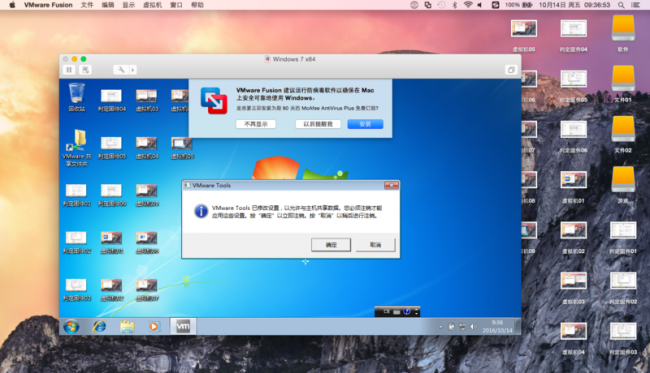This screenshot has width=650, height=373.
Task: Select the 文件02 drive on Mac desktop
Action: (623, 134)
